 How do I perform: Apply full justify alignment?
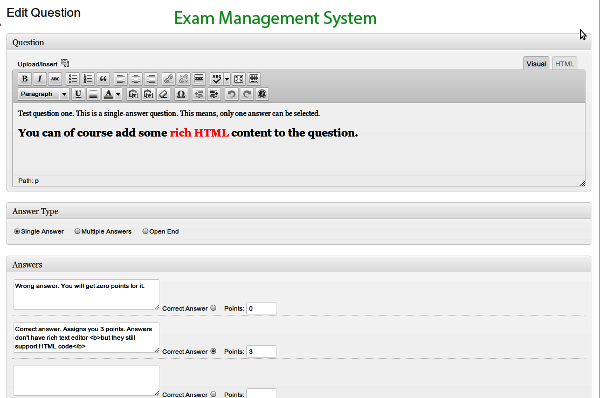click(x=93, y=94)
